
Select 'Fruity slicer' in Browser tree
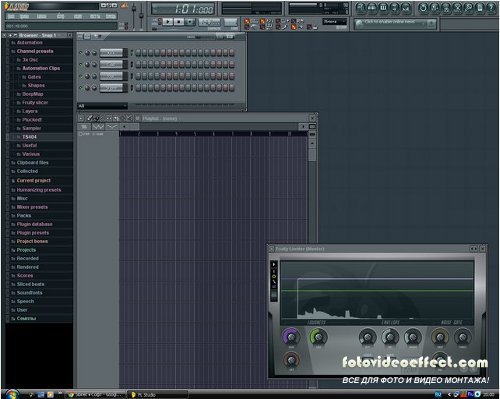[35, 102]
